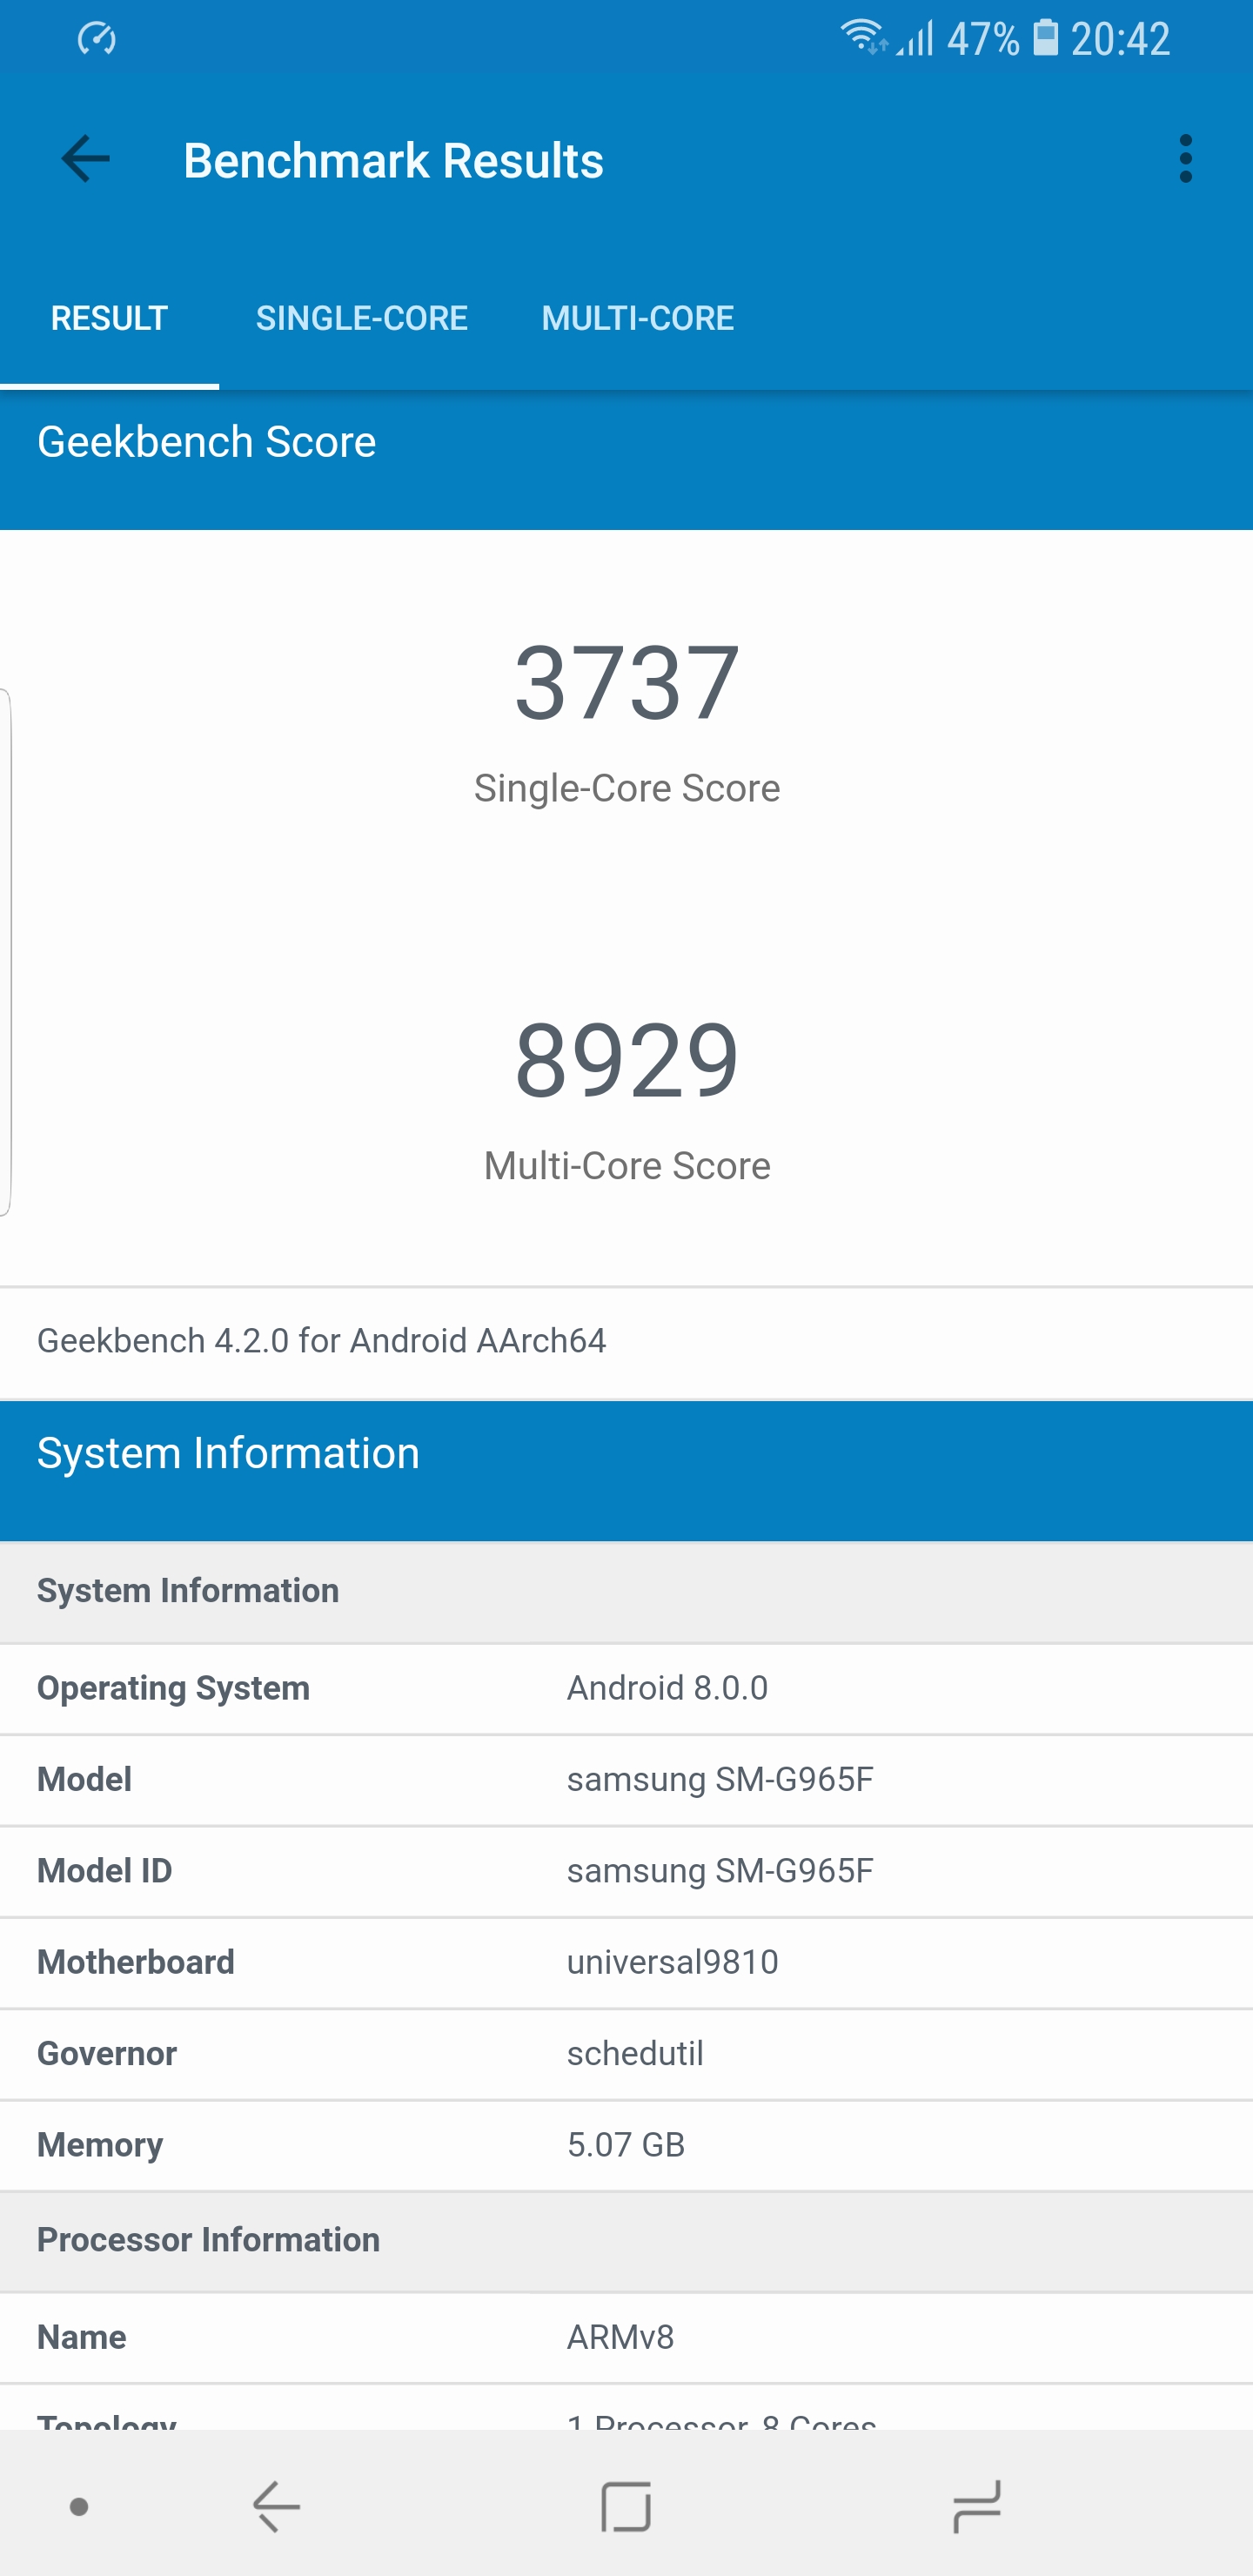The width and height of the screenshot is (1253, 2576).
Task: Tap the Motherboard universal9810 row
Action: [x=626, y=1962]
